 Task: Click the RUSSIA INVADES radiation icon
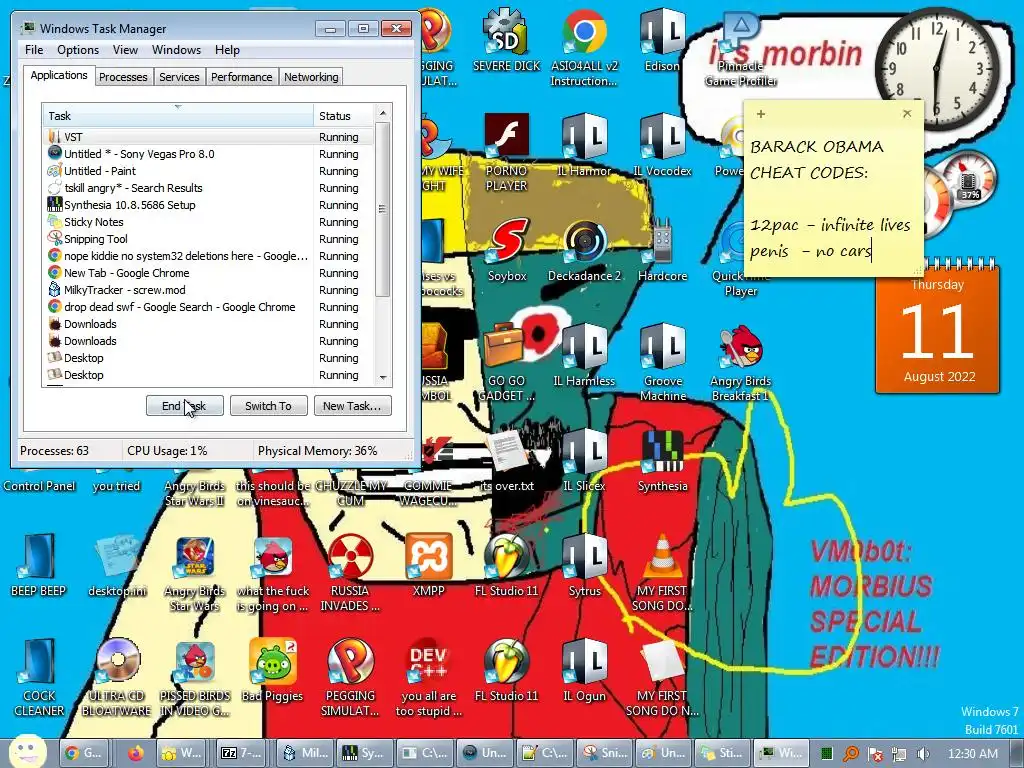(350, 573)
